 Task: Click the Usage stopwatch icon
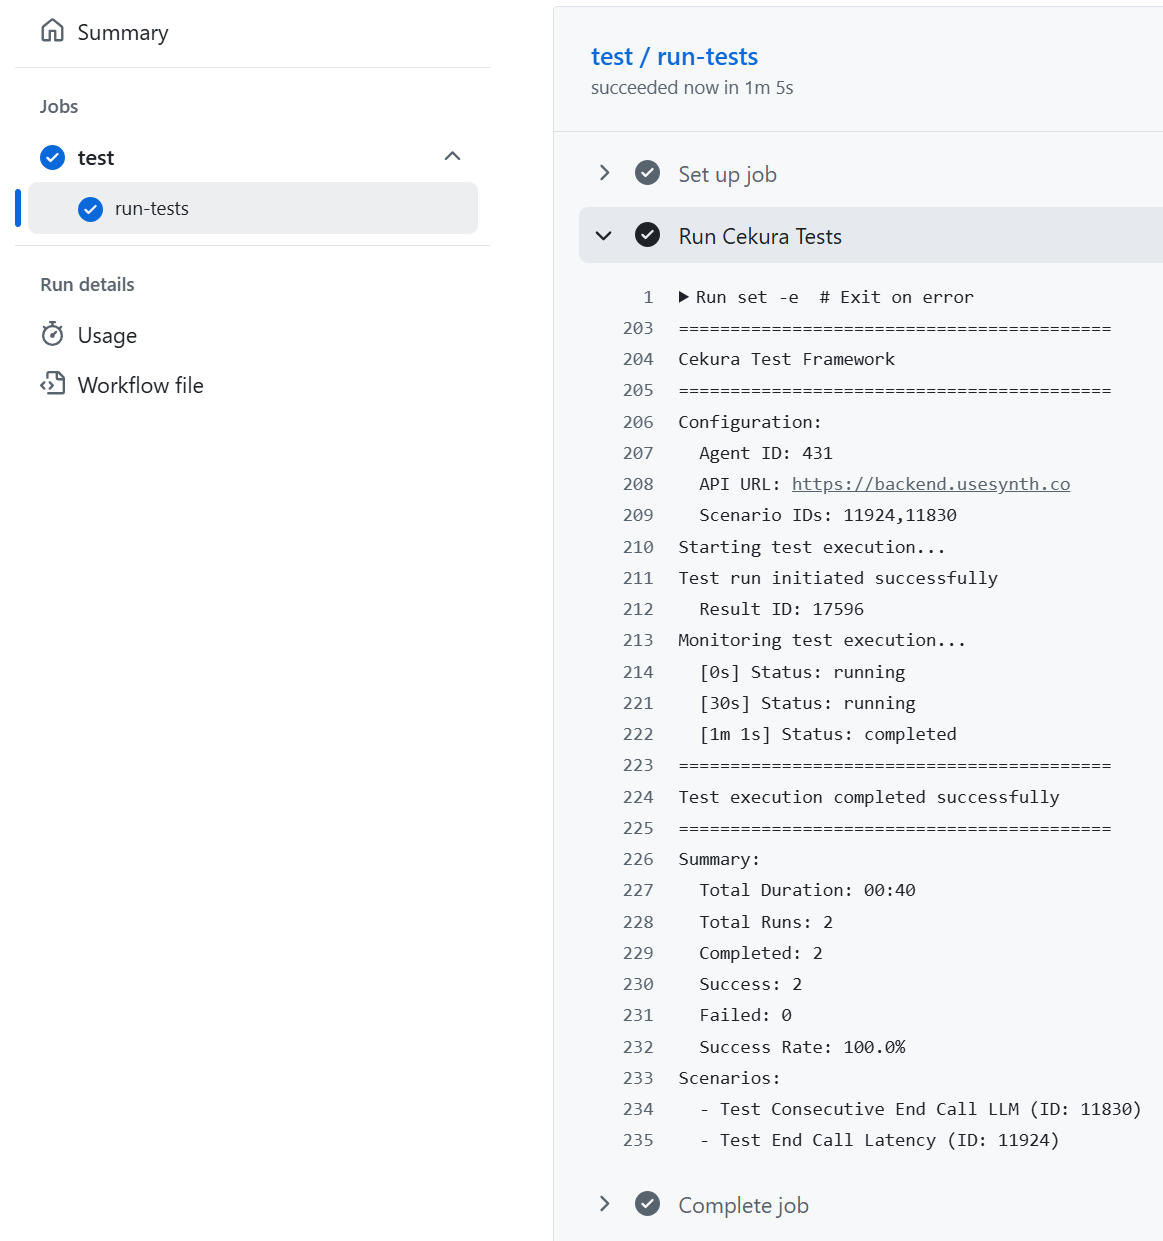[x=53, y=334]
